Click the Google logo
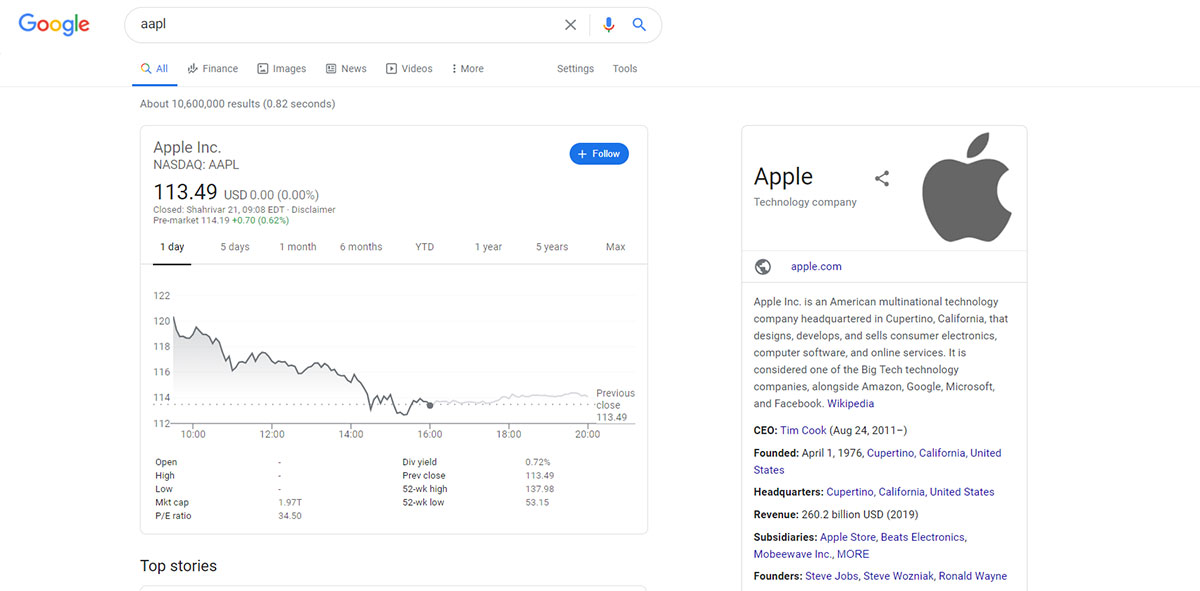This screenshot has width=1200, height=591. pos(54,25)
